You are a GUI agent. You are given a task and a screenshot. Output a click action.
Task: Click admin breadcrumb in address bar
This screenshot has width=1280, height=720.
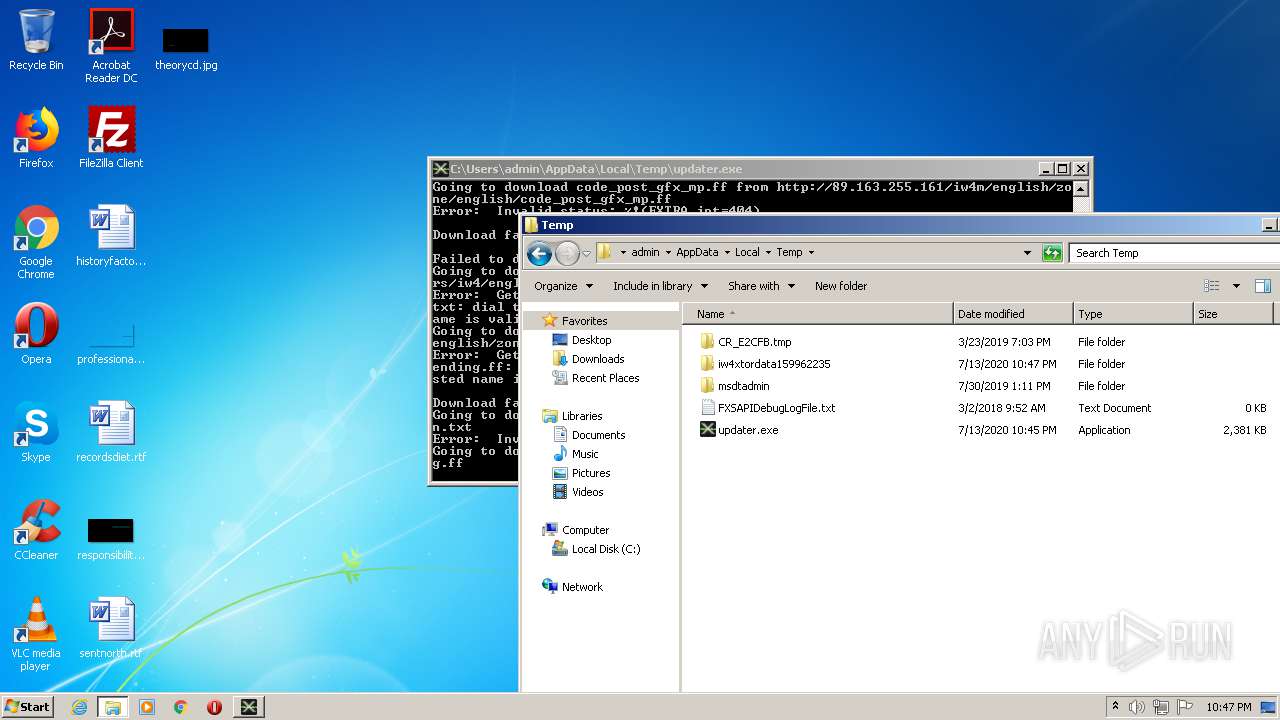tap(645, 252)
